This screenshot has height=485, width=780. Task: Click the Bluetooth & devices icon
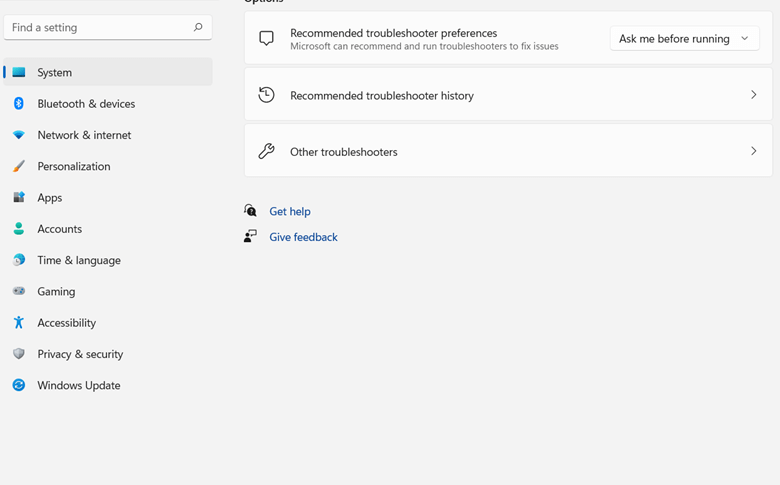coord(19,103)
